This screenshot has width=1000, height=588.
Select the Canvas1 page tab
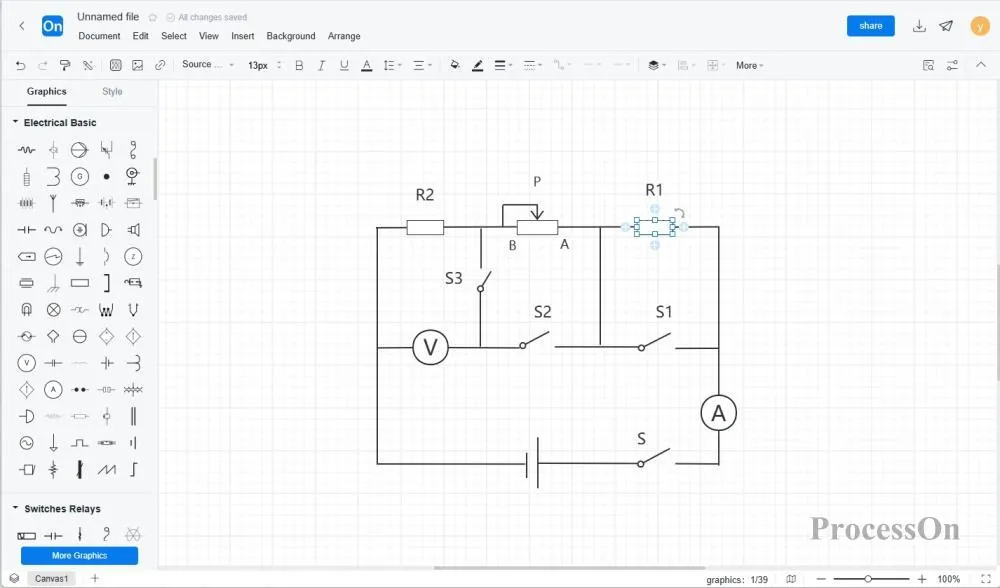pyautogui.click(x=51, y=578)
